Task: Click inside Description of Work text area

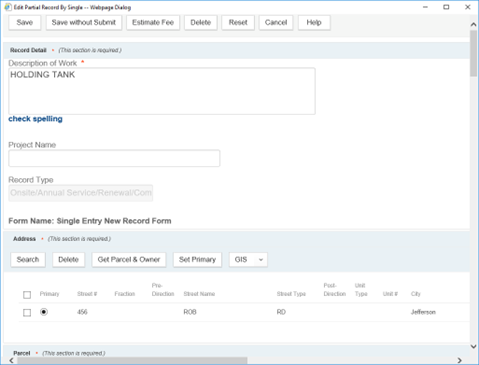Action: (162, 91)
